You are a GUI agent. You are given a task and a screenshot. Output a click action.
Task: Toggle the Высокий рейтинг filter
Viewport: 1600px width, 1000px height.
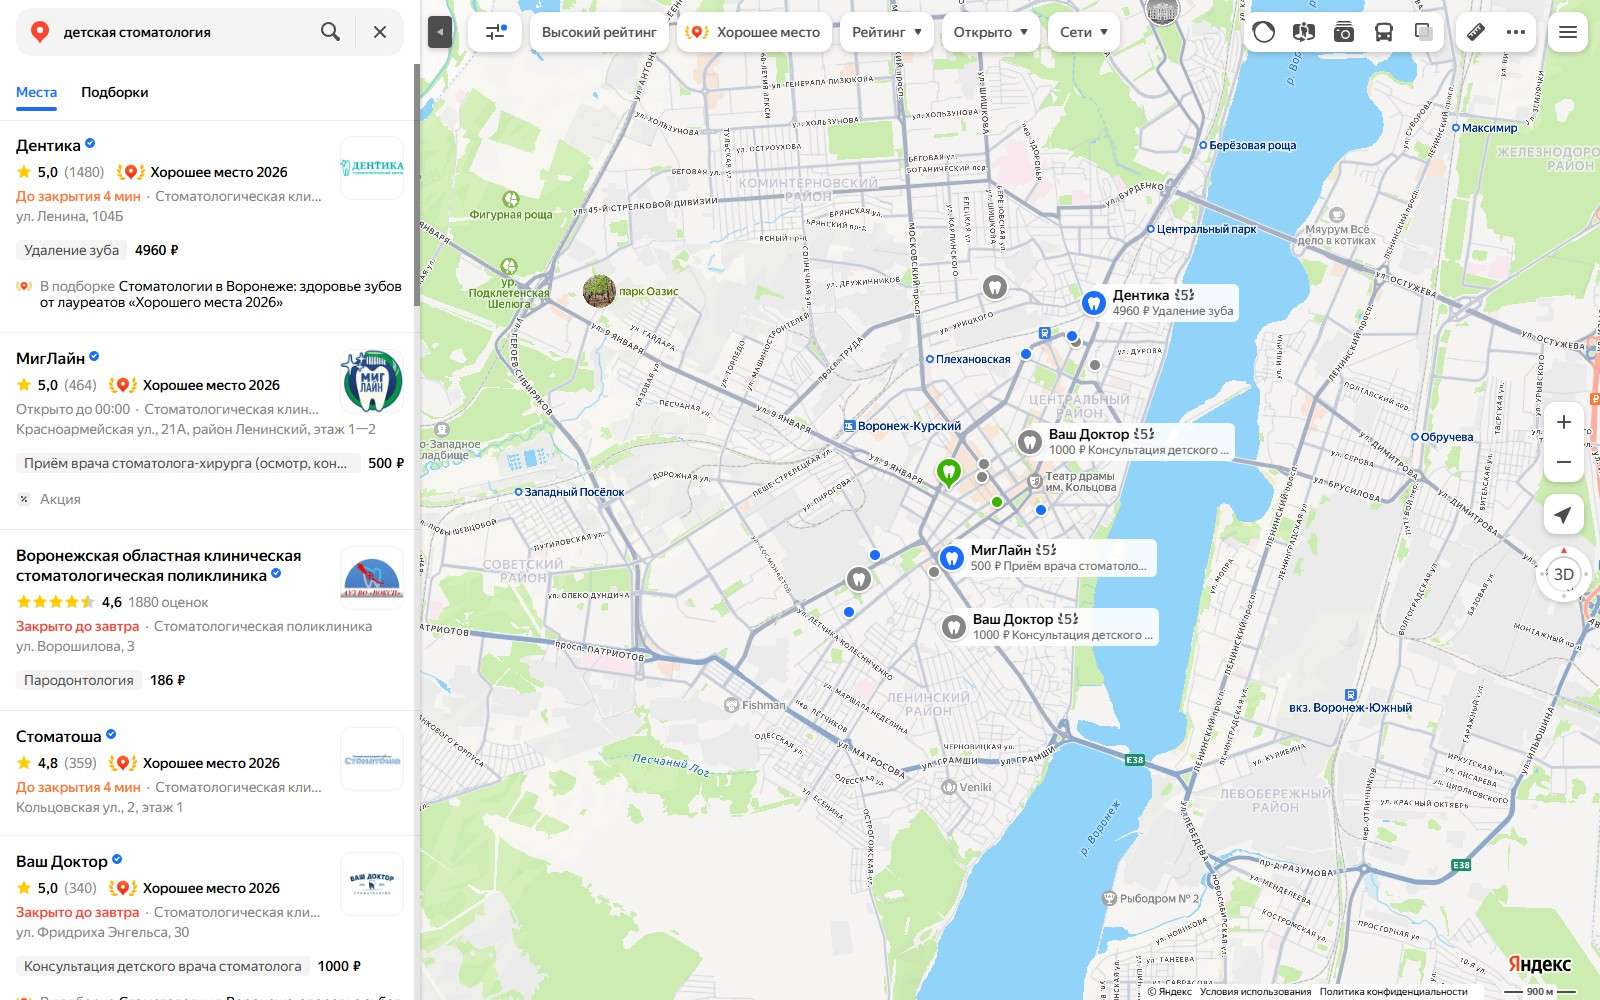(x=599, y=32)
